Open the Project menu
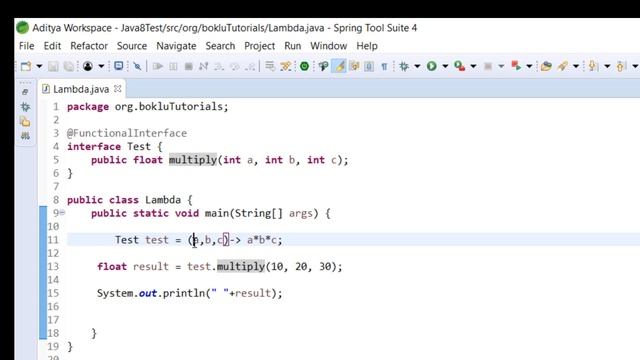 point(260,46)
